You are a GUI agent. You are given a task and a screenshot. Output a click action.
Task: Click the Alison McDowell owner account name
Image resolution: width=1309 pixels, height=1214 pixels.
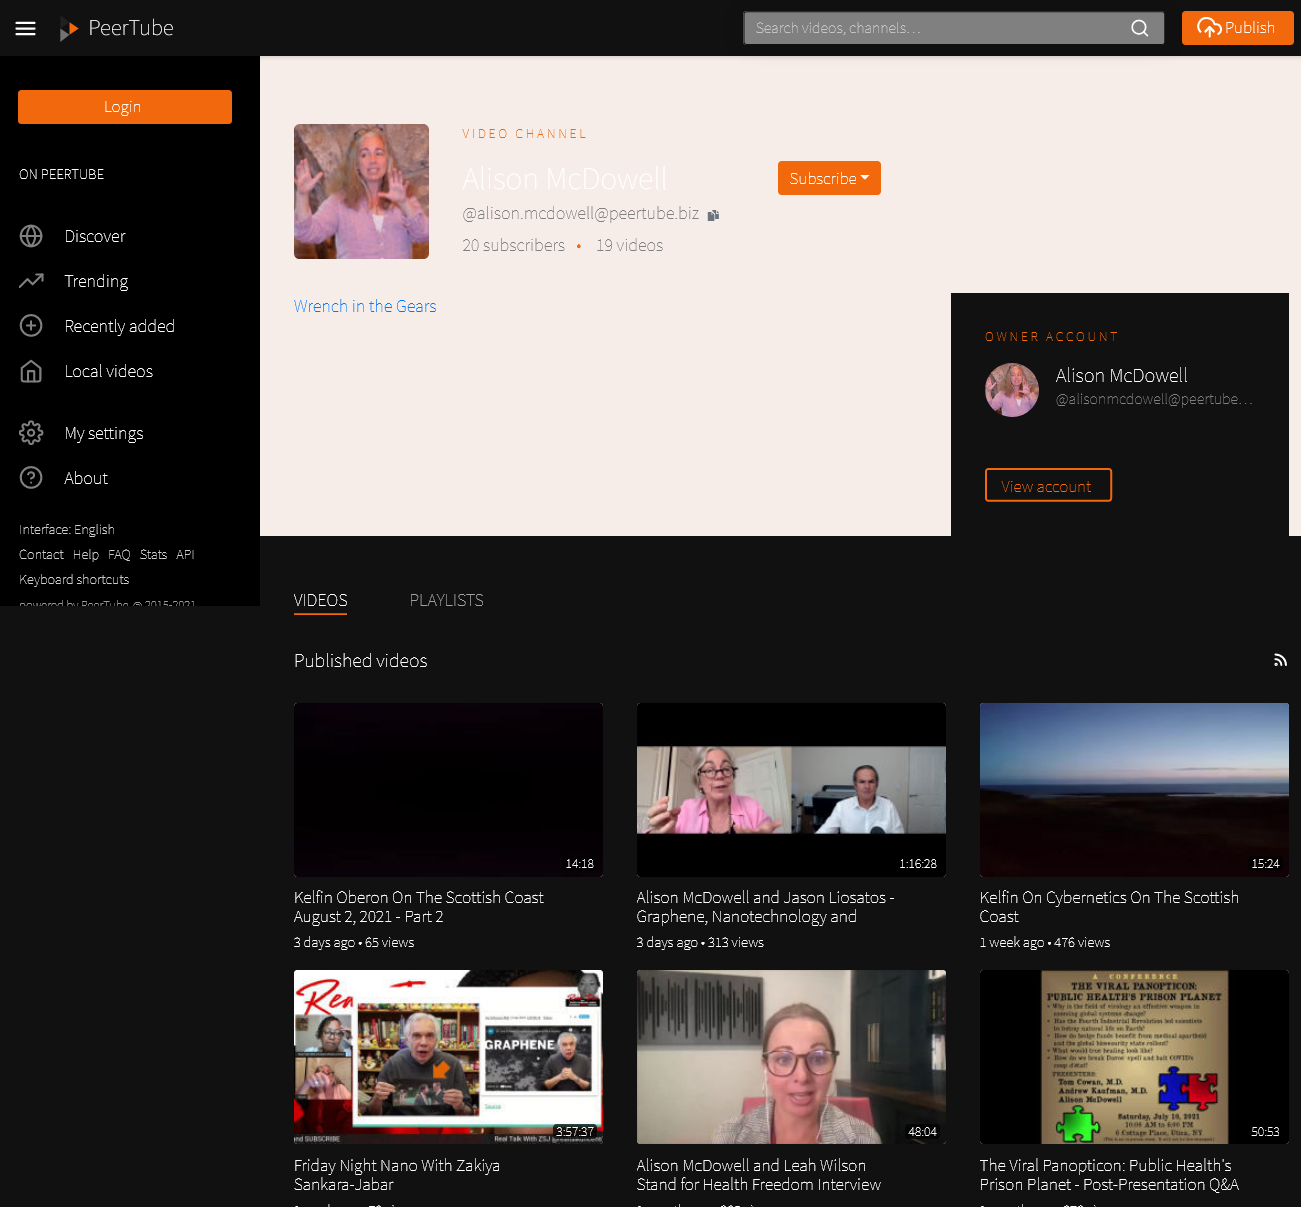coord(1121,375)
